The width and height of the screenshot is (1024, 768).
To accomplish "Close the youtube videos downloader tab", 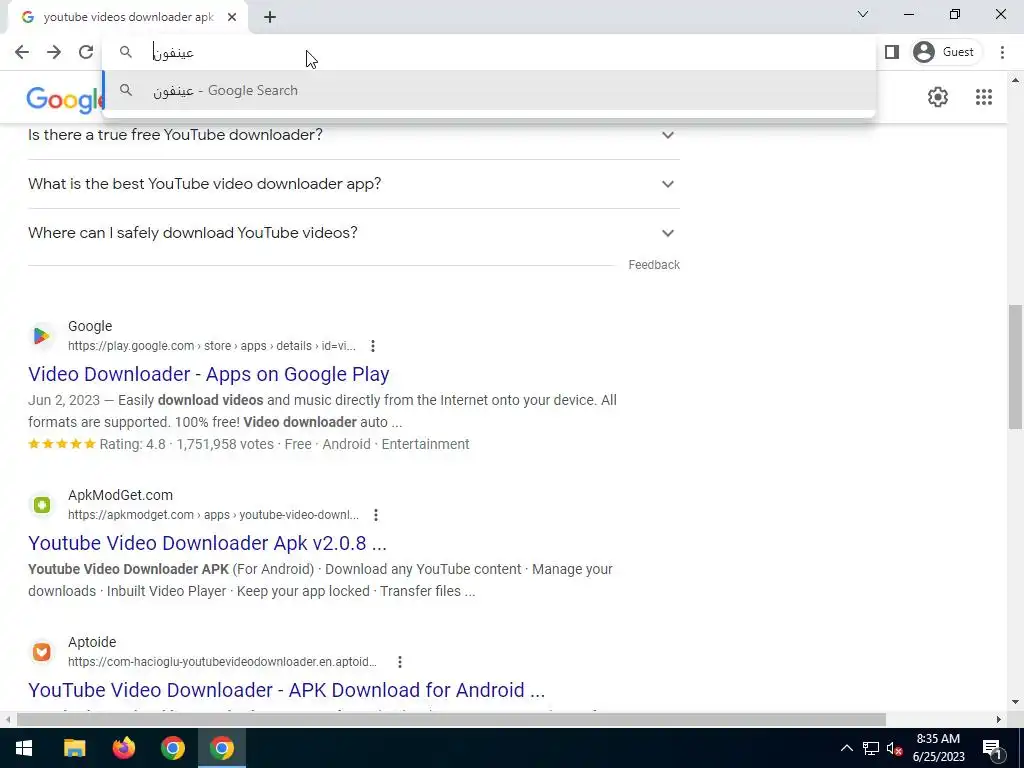I will [x=232, y=17].
